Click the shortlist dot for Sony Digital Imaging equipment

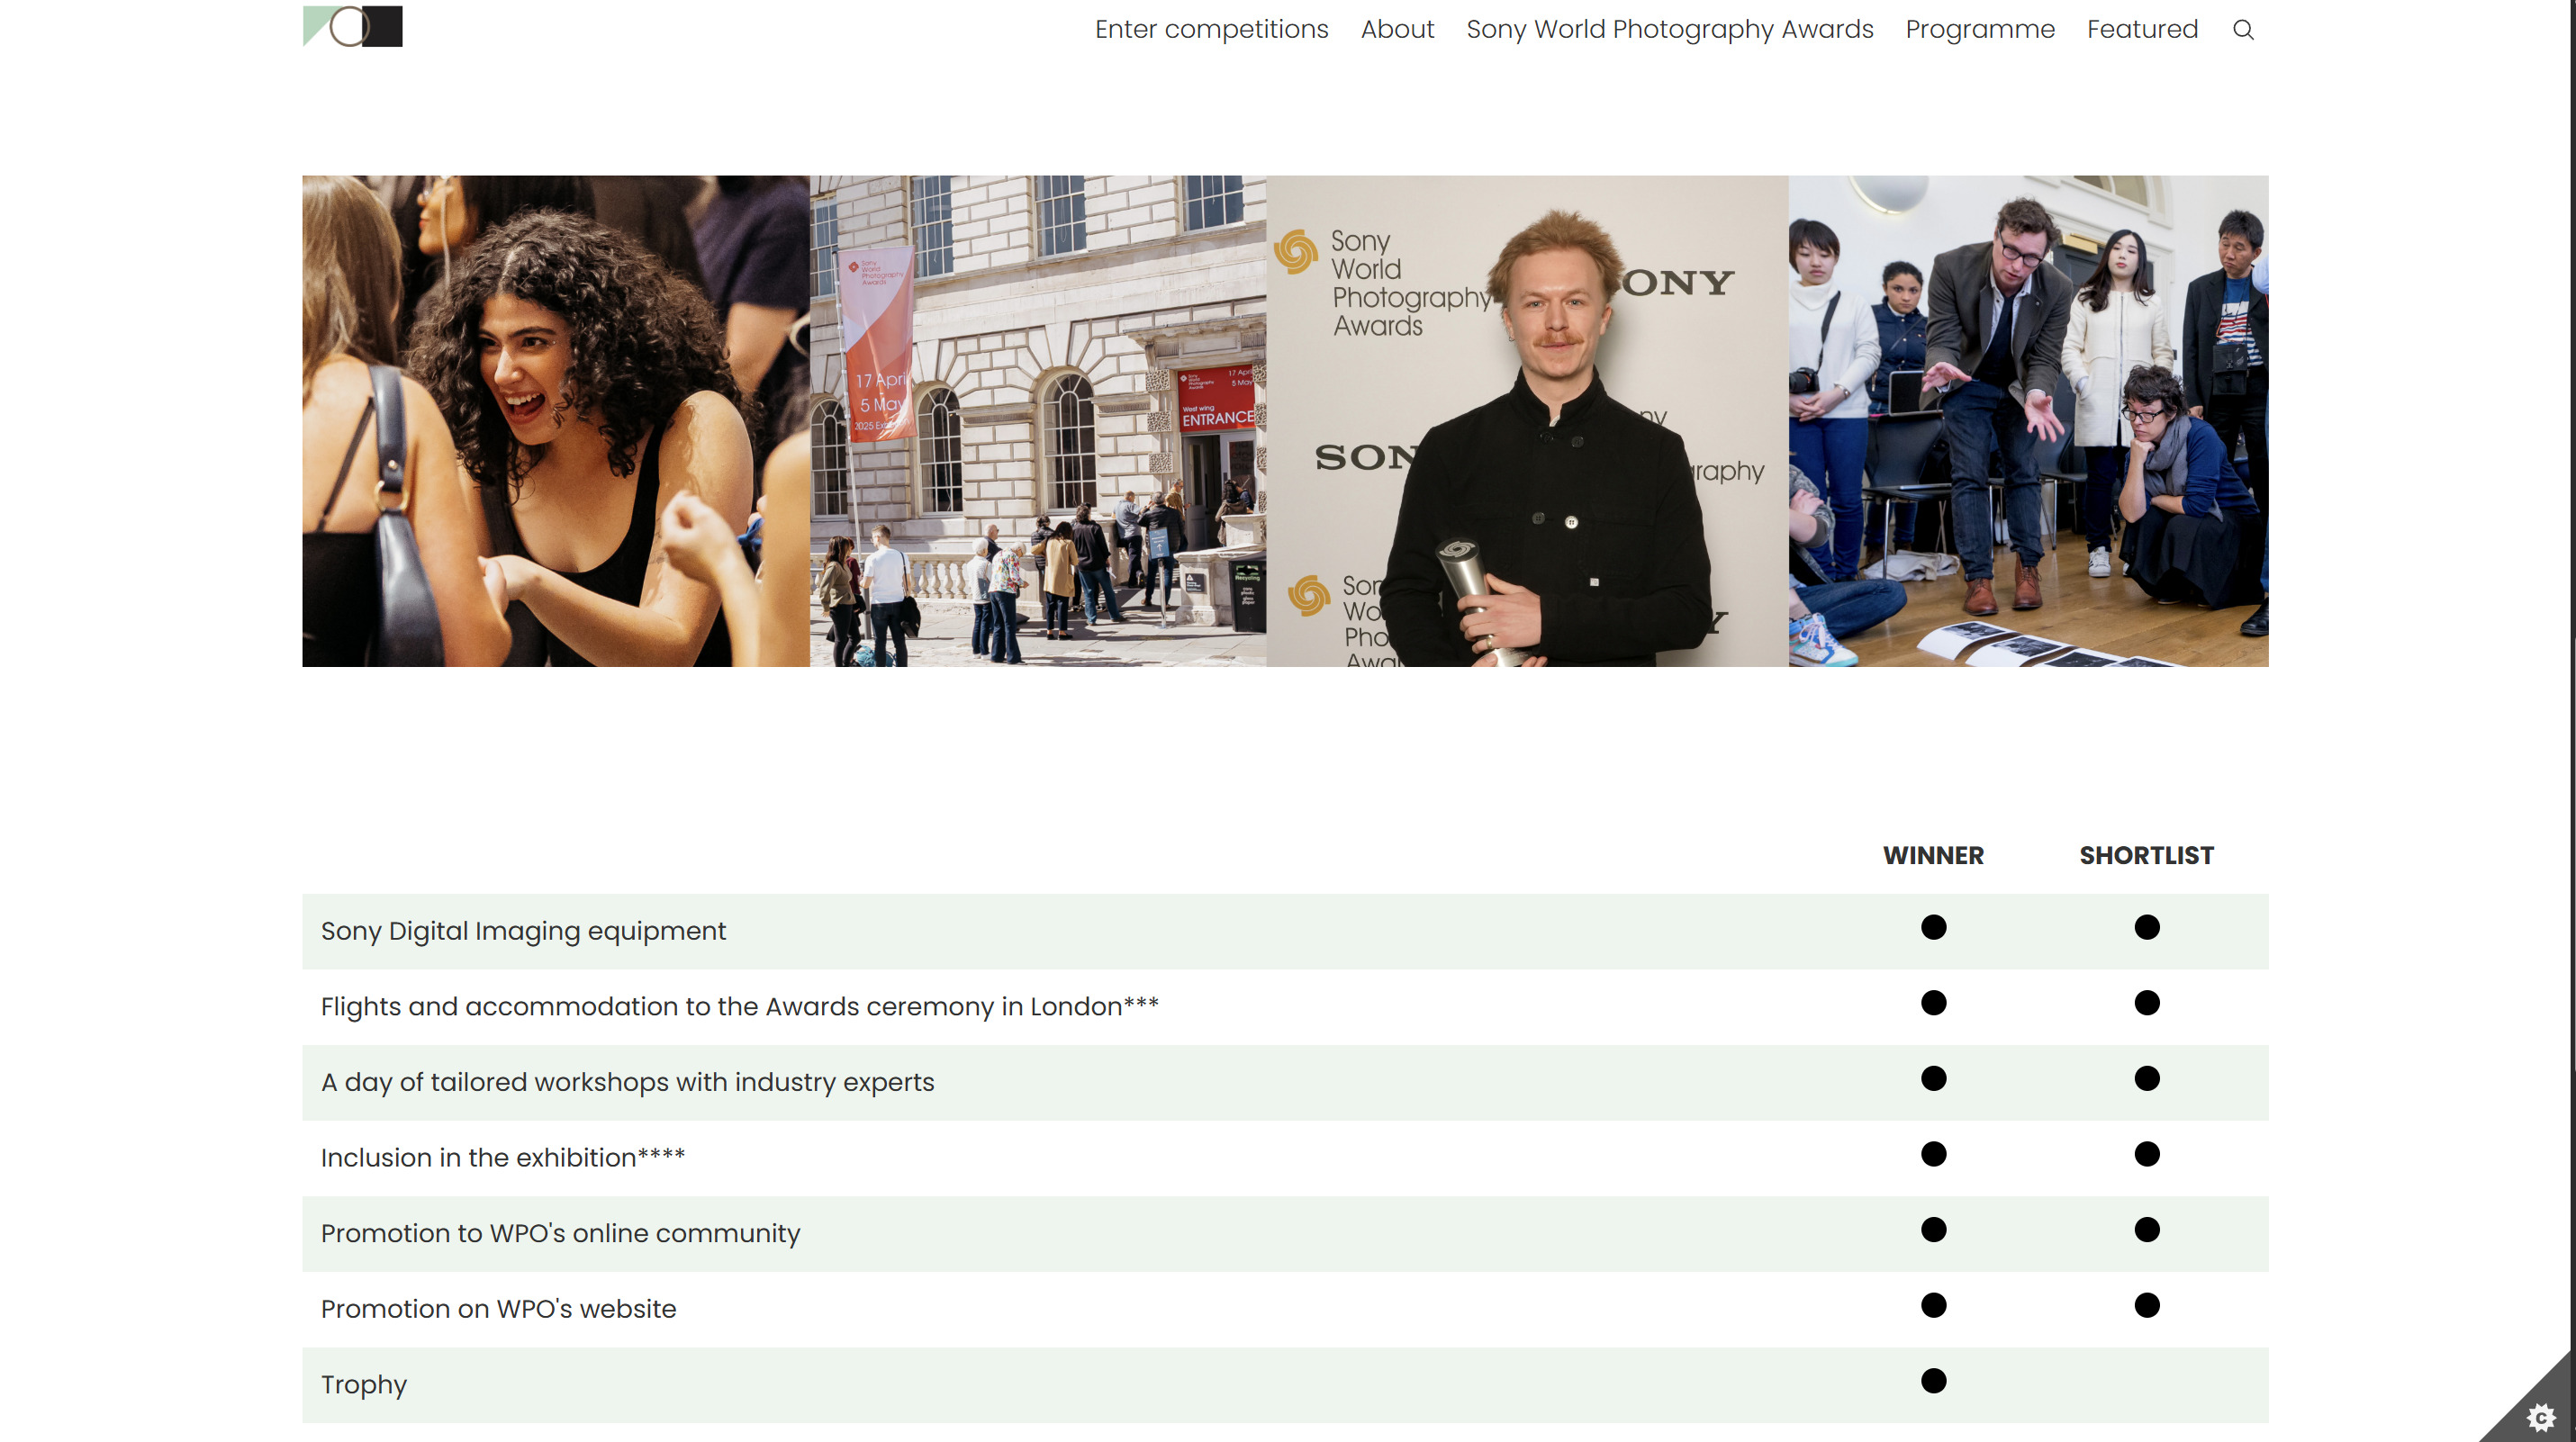pos(2146,927)
